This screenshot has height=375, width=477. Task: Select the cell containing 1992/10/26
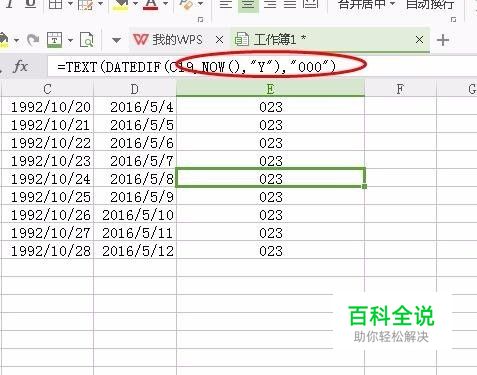[x=47, y=215]
